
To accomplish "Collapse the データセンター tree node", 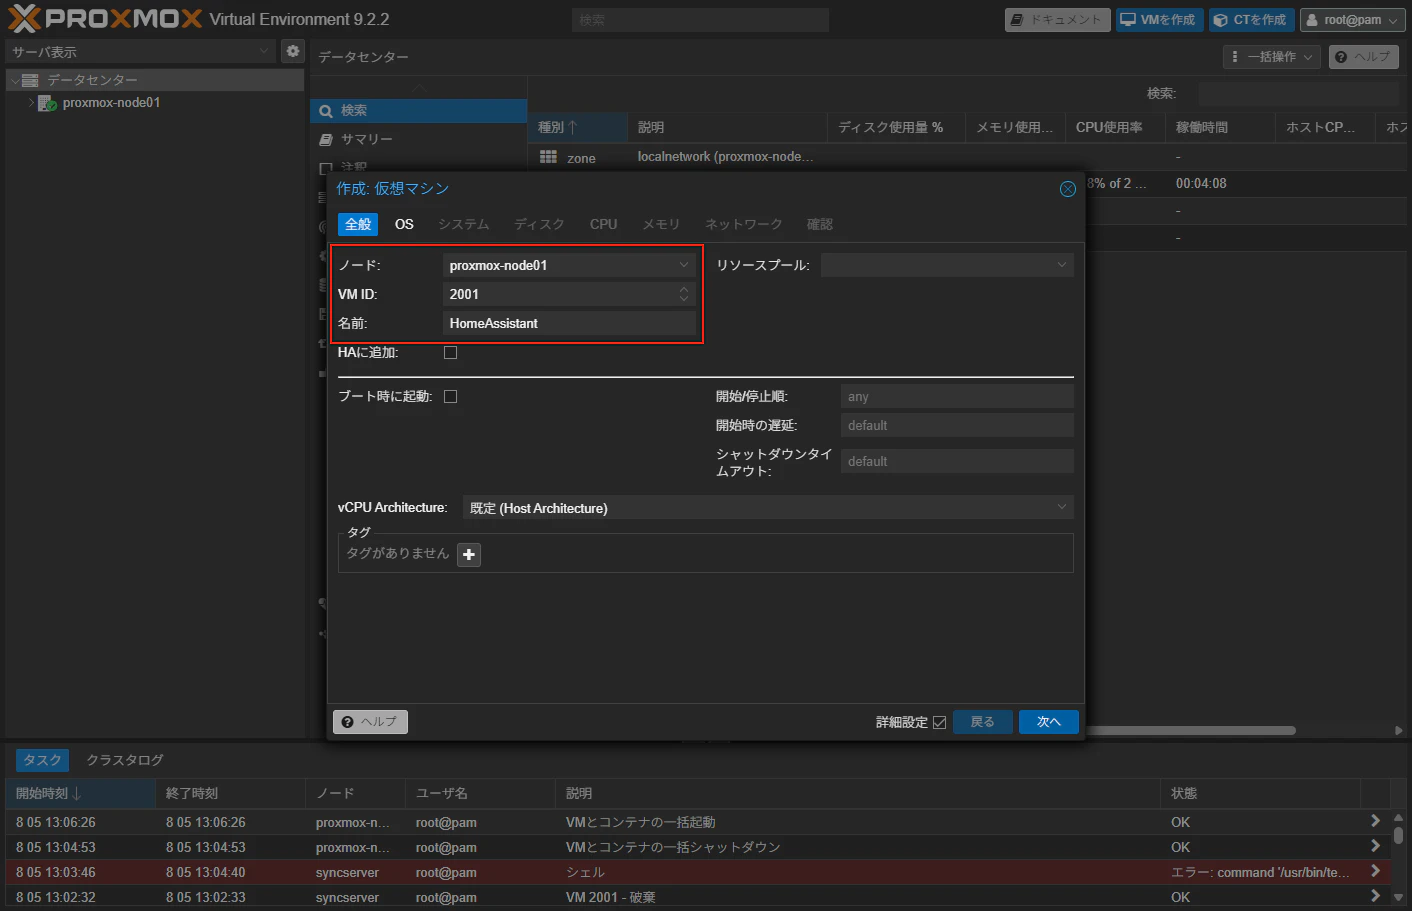I will 15,80.
